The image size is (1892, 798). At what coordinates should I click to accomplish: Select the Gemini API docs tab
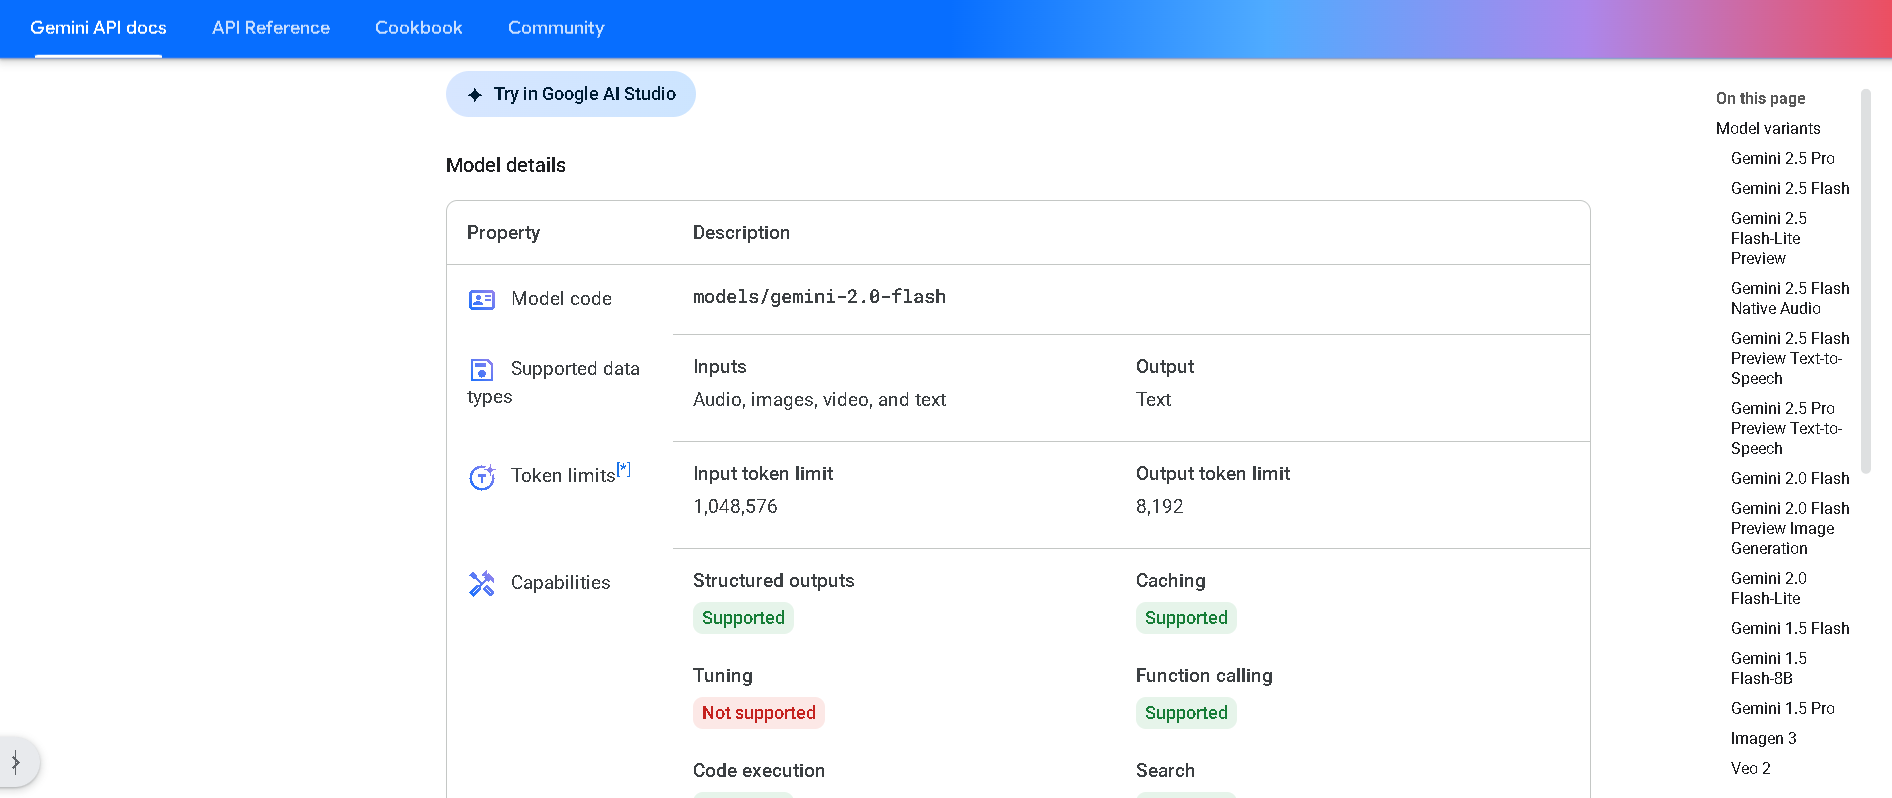tap(98, 28)
